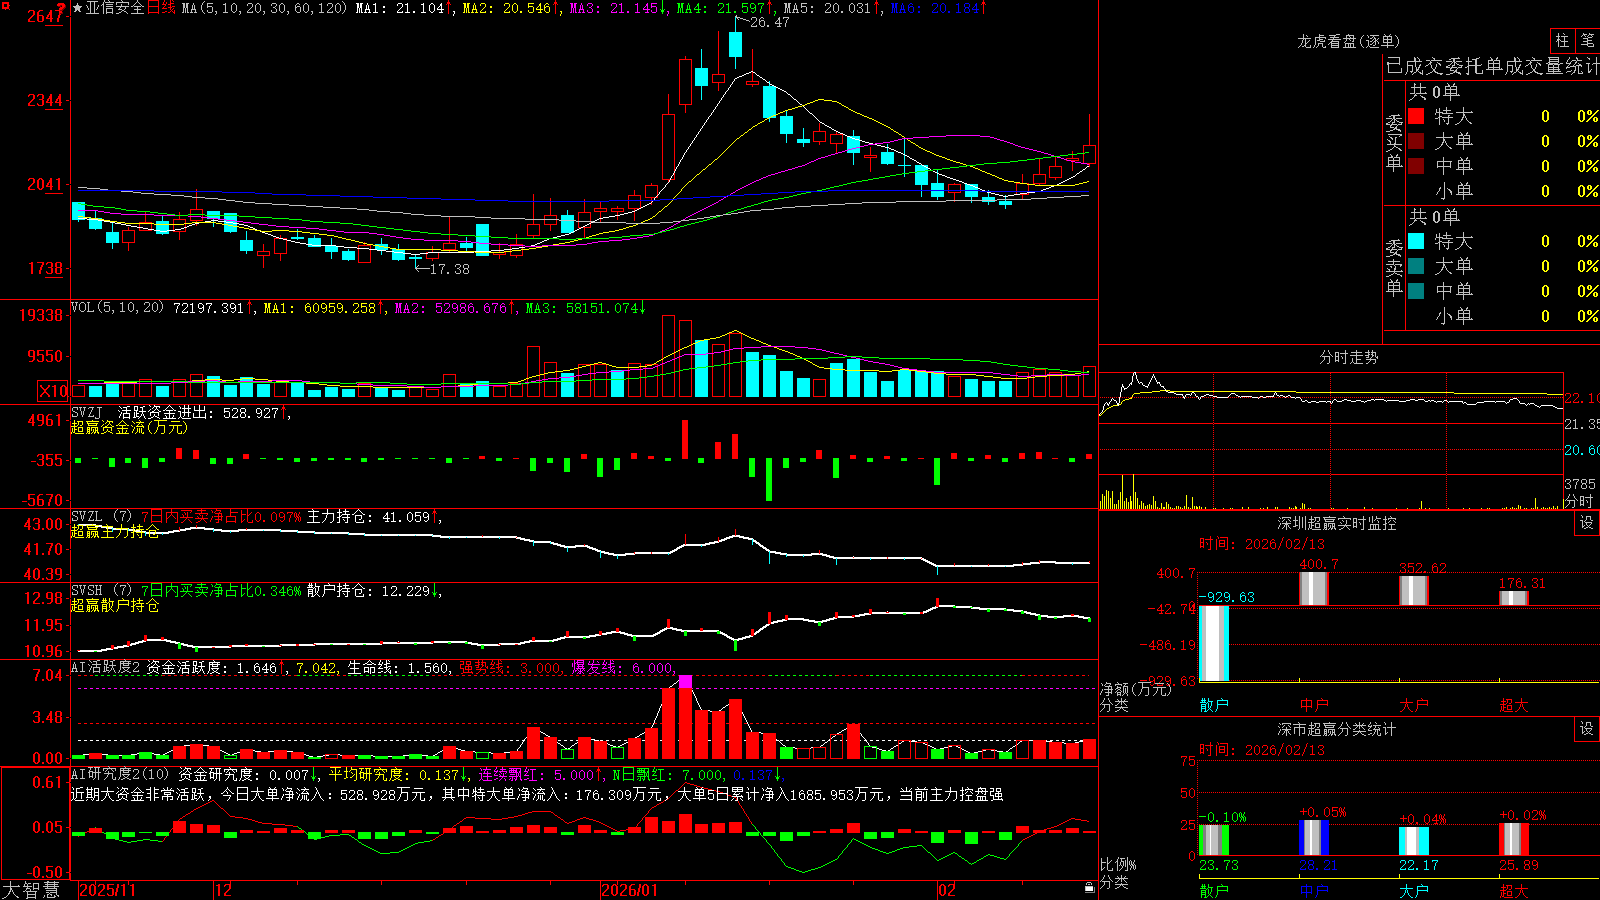Click the cyan 特大 sell-order swatch
Image resolution: width=1600 pixels, height=900 pixels.
tap(1416, 241)
